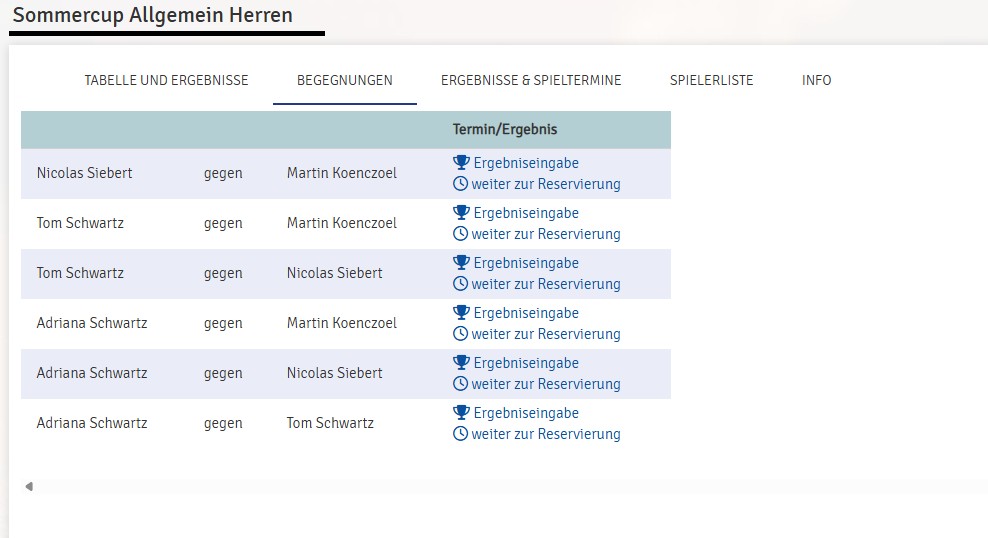Click the horizontal scrollbar left arrow

point(29,486)
